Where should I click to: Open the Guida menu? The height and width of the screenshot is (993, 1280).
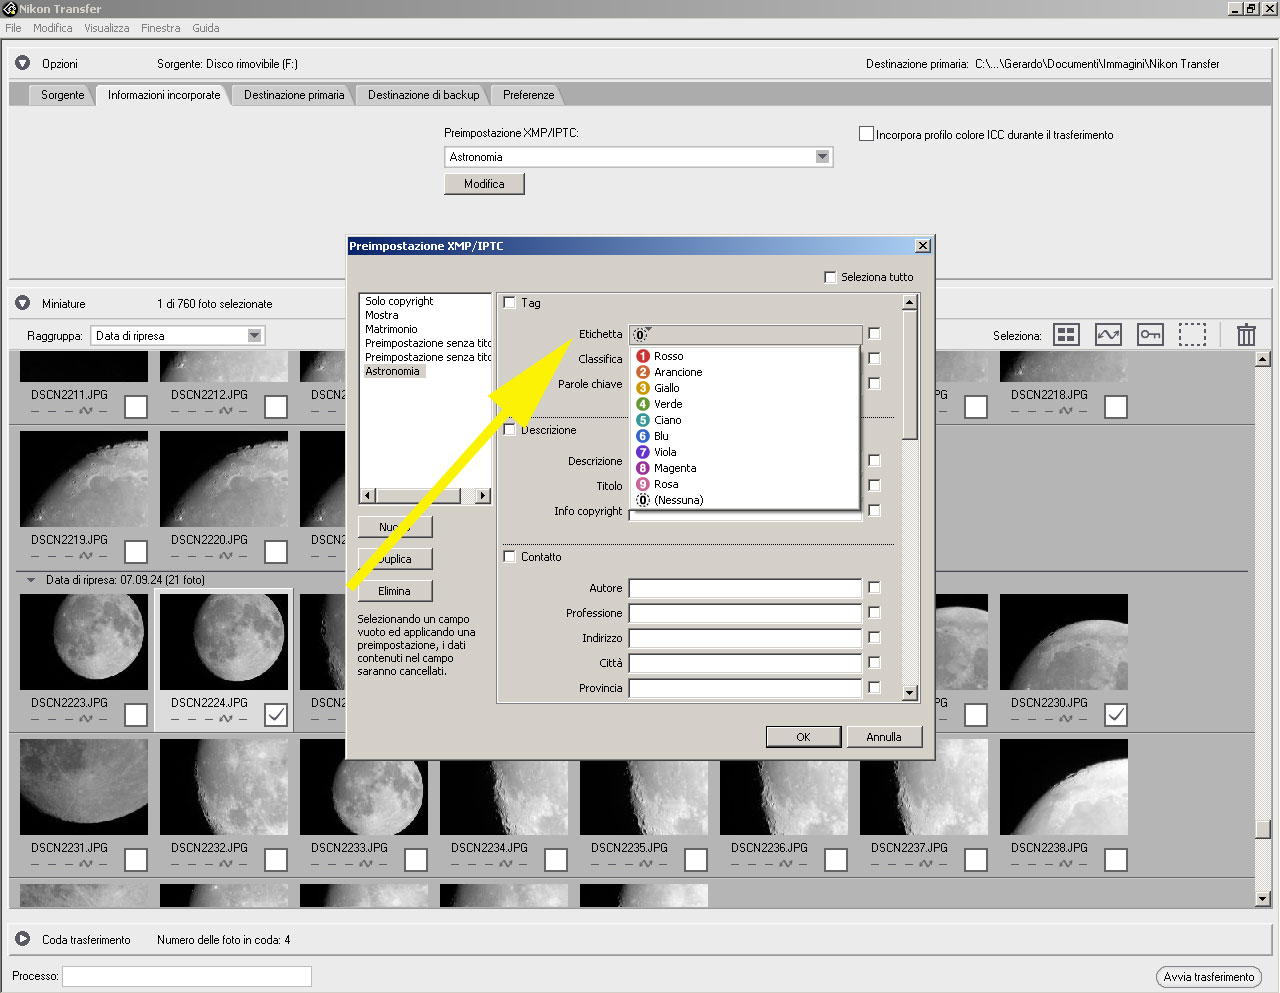coord(206,28)
